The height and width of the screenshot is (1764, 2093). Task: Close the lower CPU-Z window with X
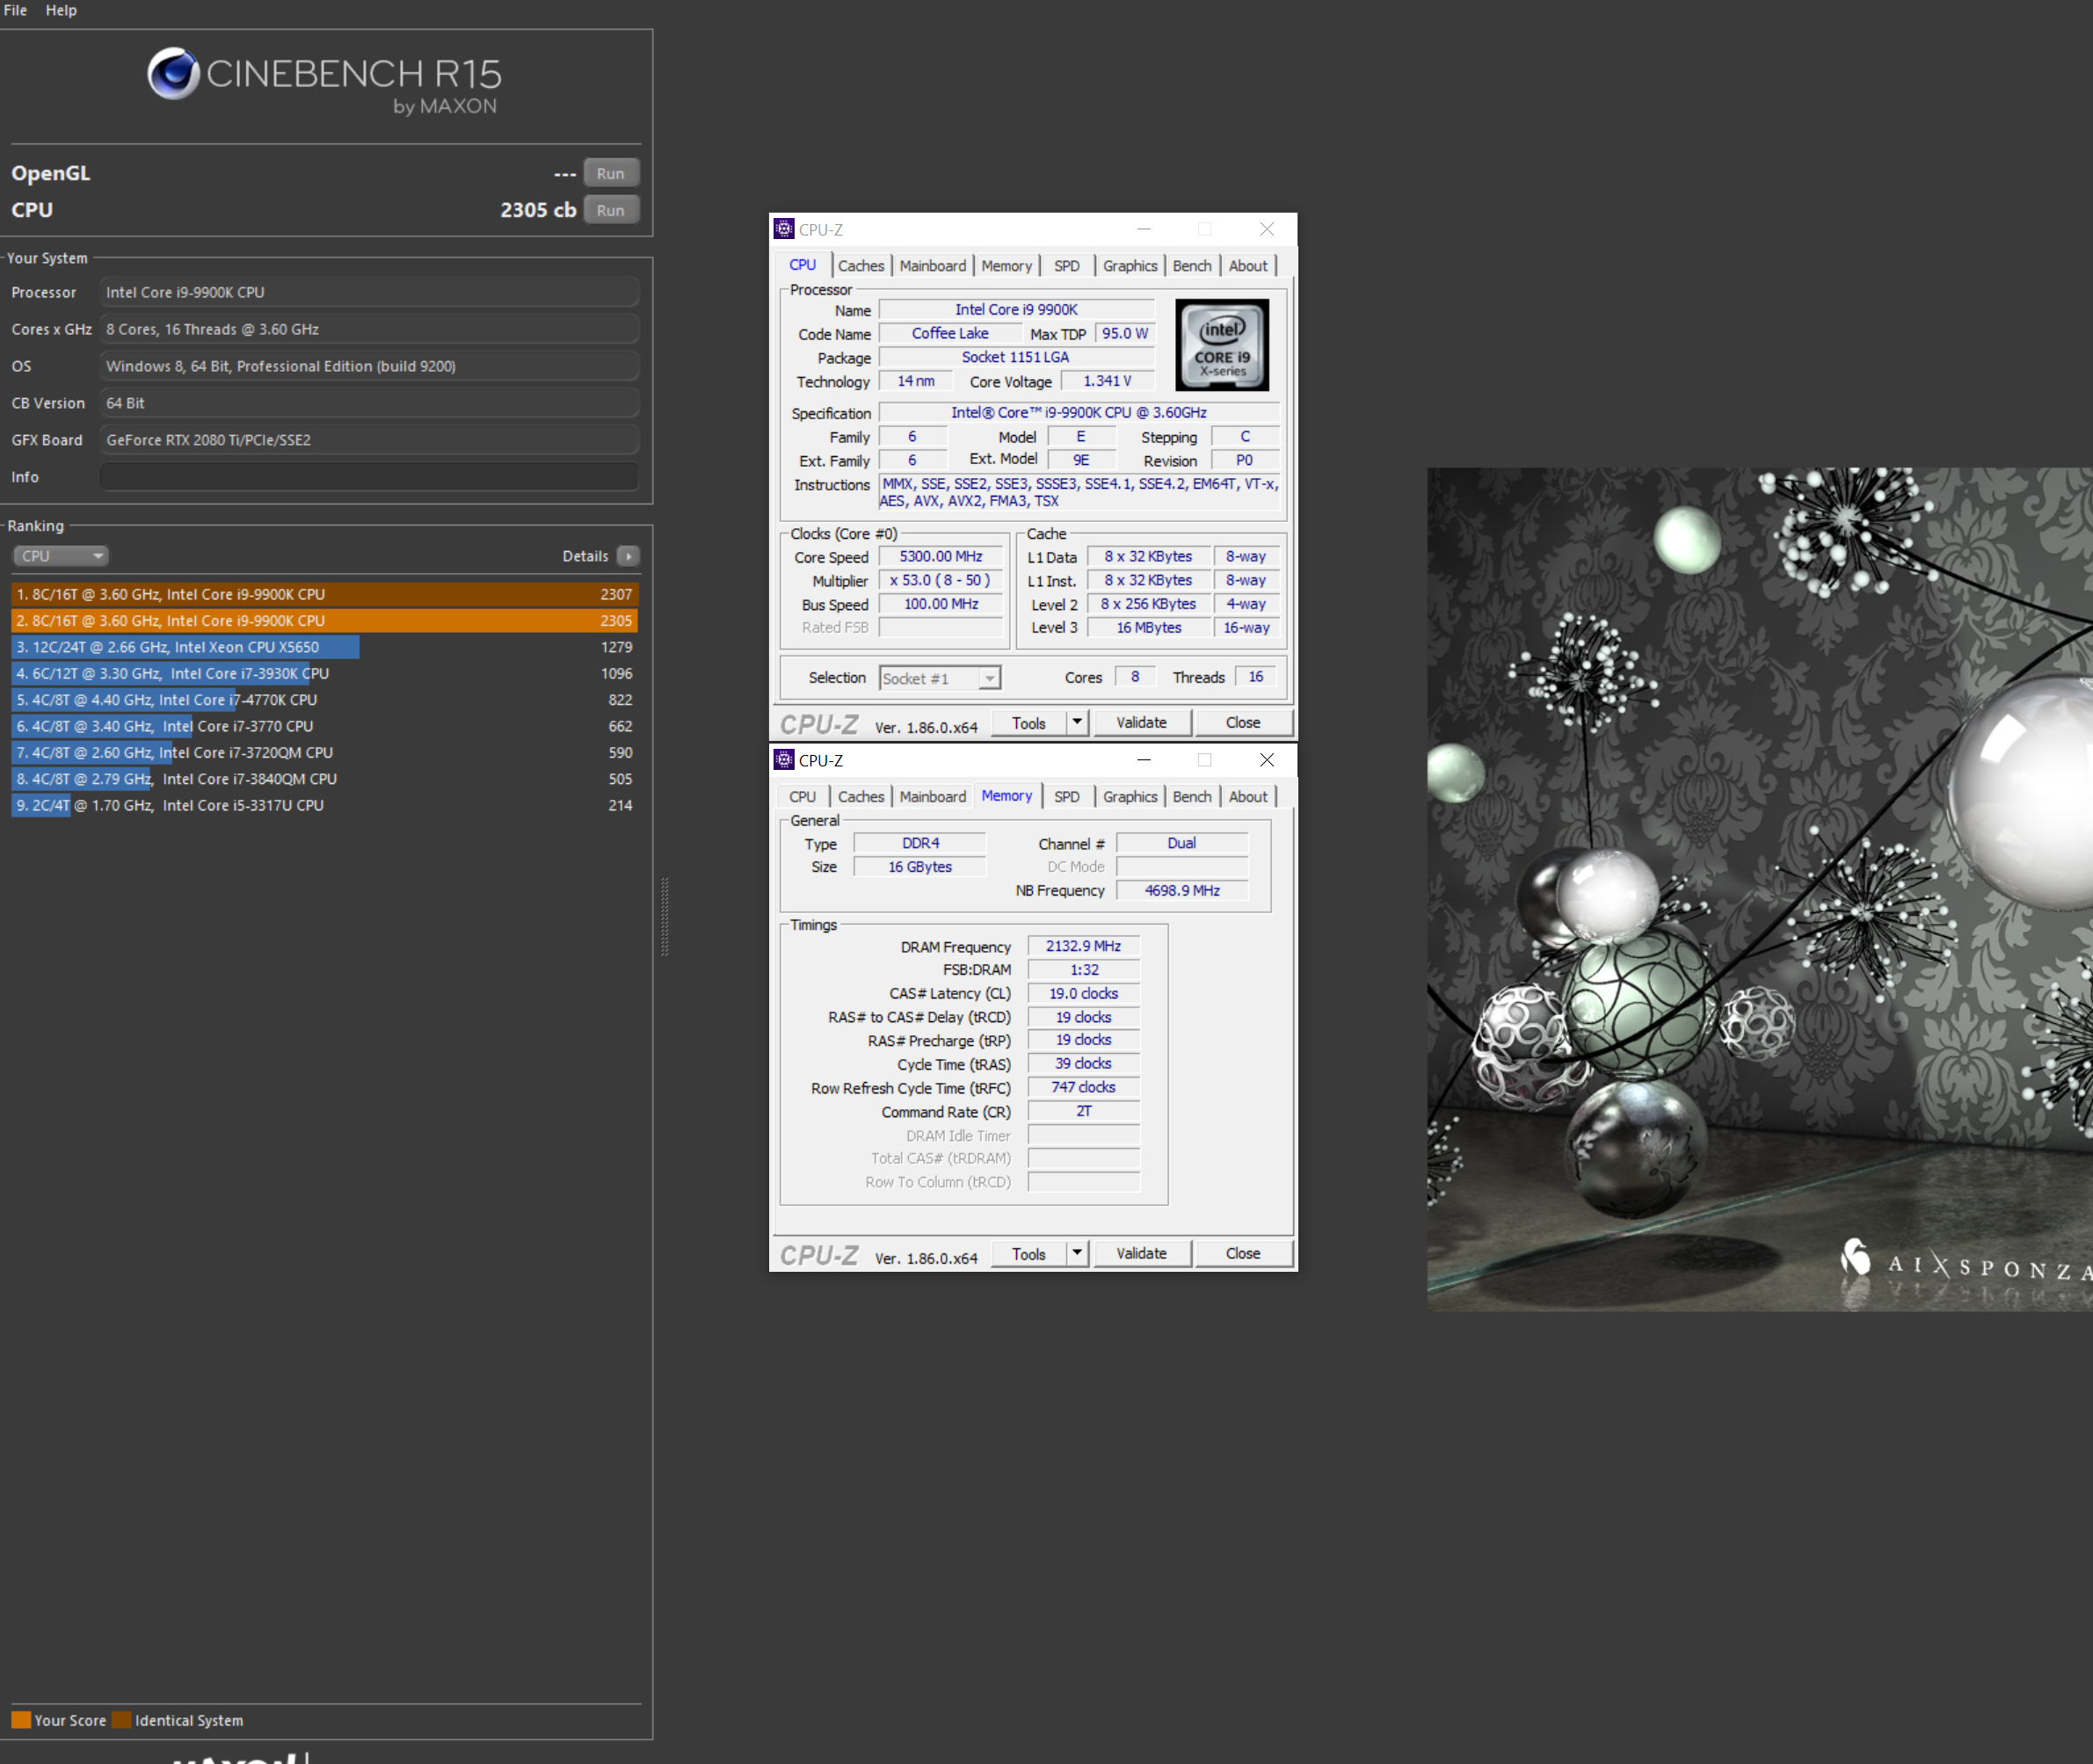tap(1267, 760)
